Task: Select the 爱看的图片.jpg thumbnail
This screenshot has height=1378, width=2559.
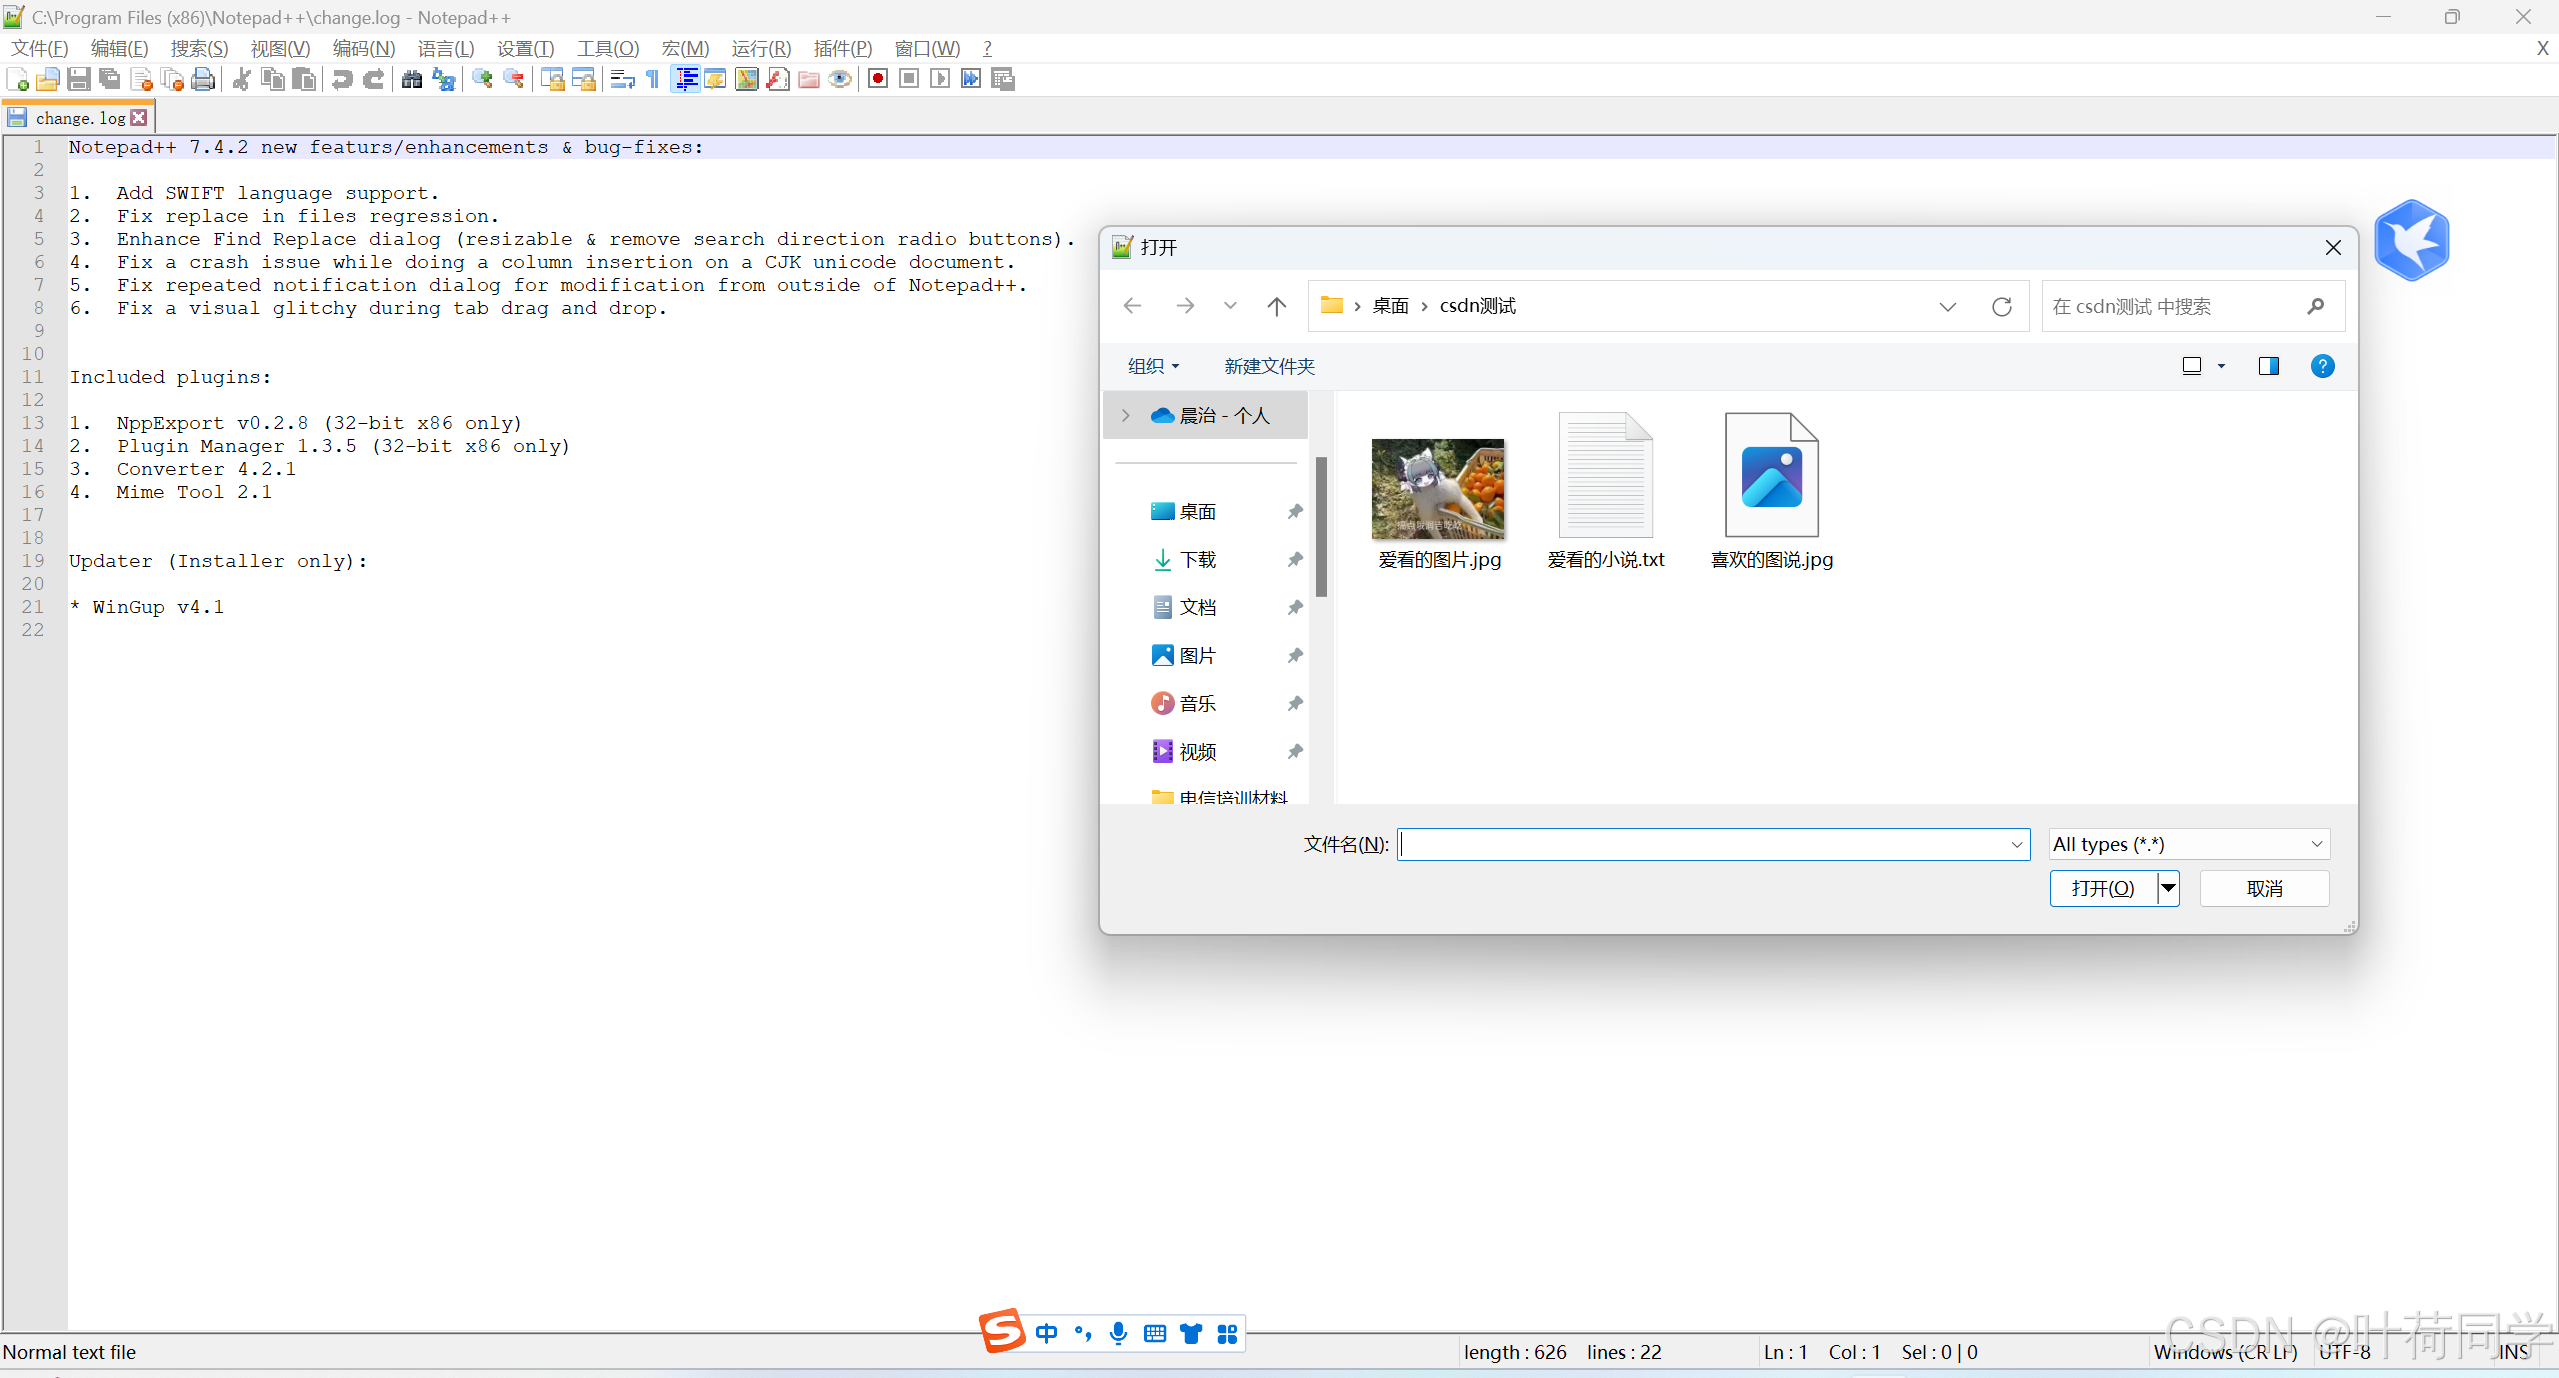Action: (x=1438, y=490)
